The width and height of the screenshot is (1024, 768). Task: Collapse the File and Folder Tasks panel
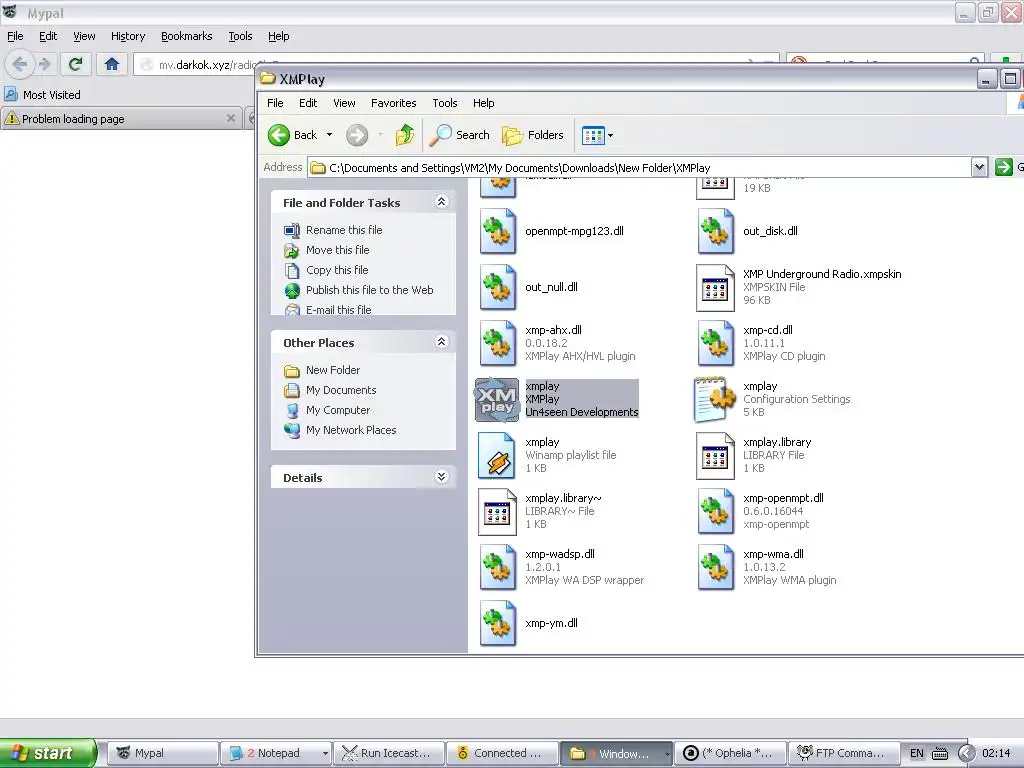click(441, 202)
